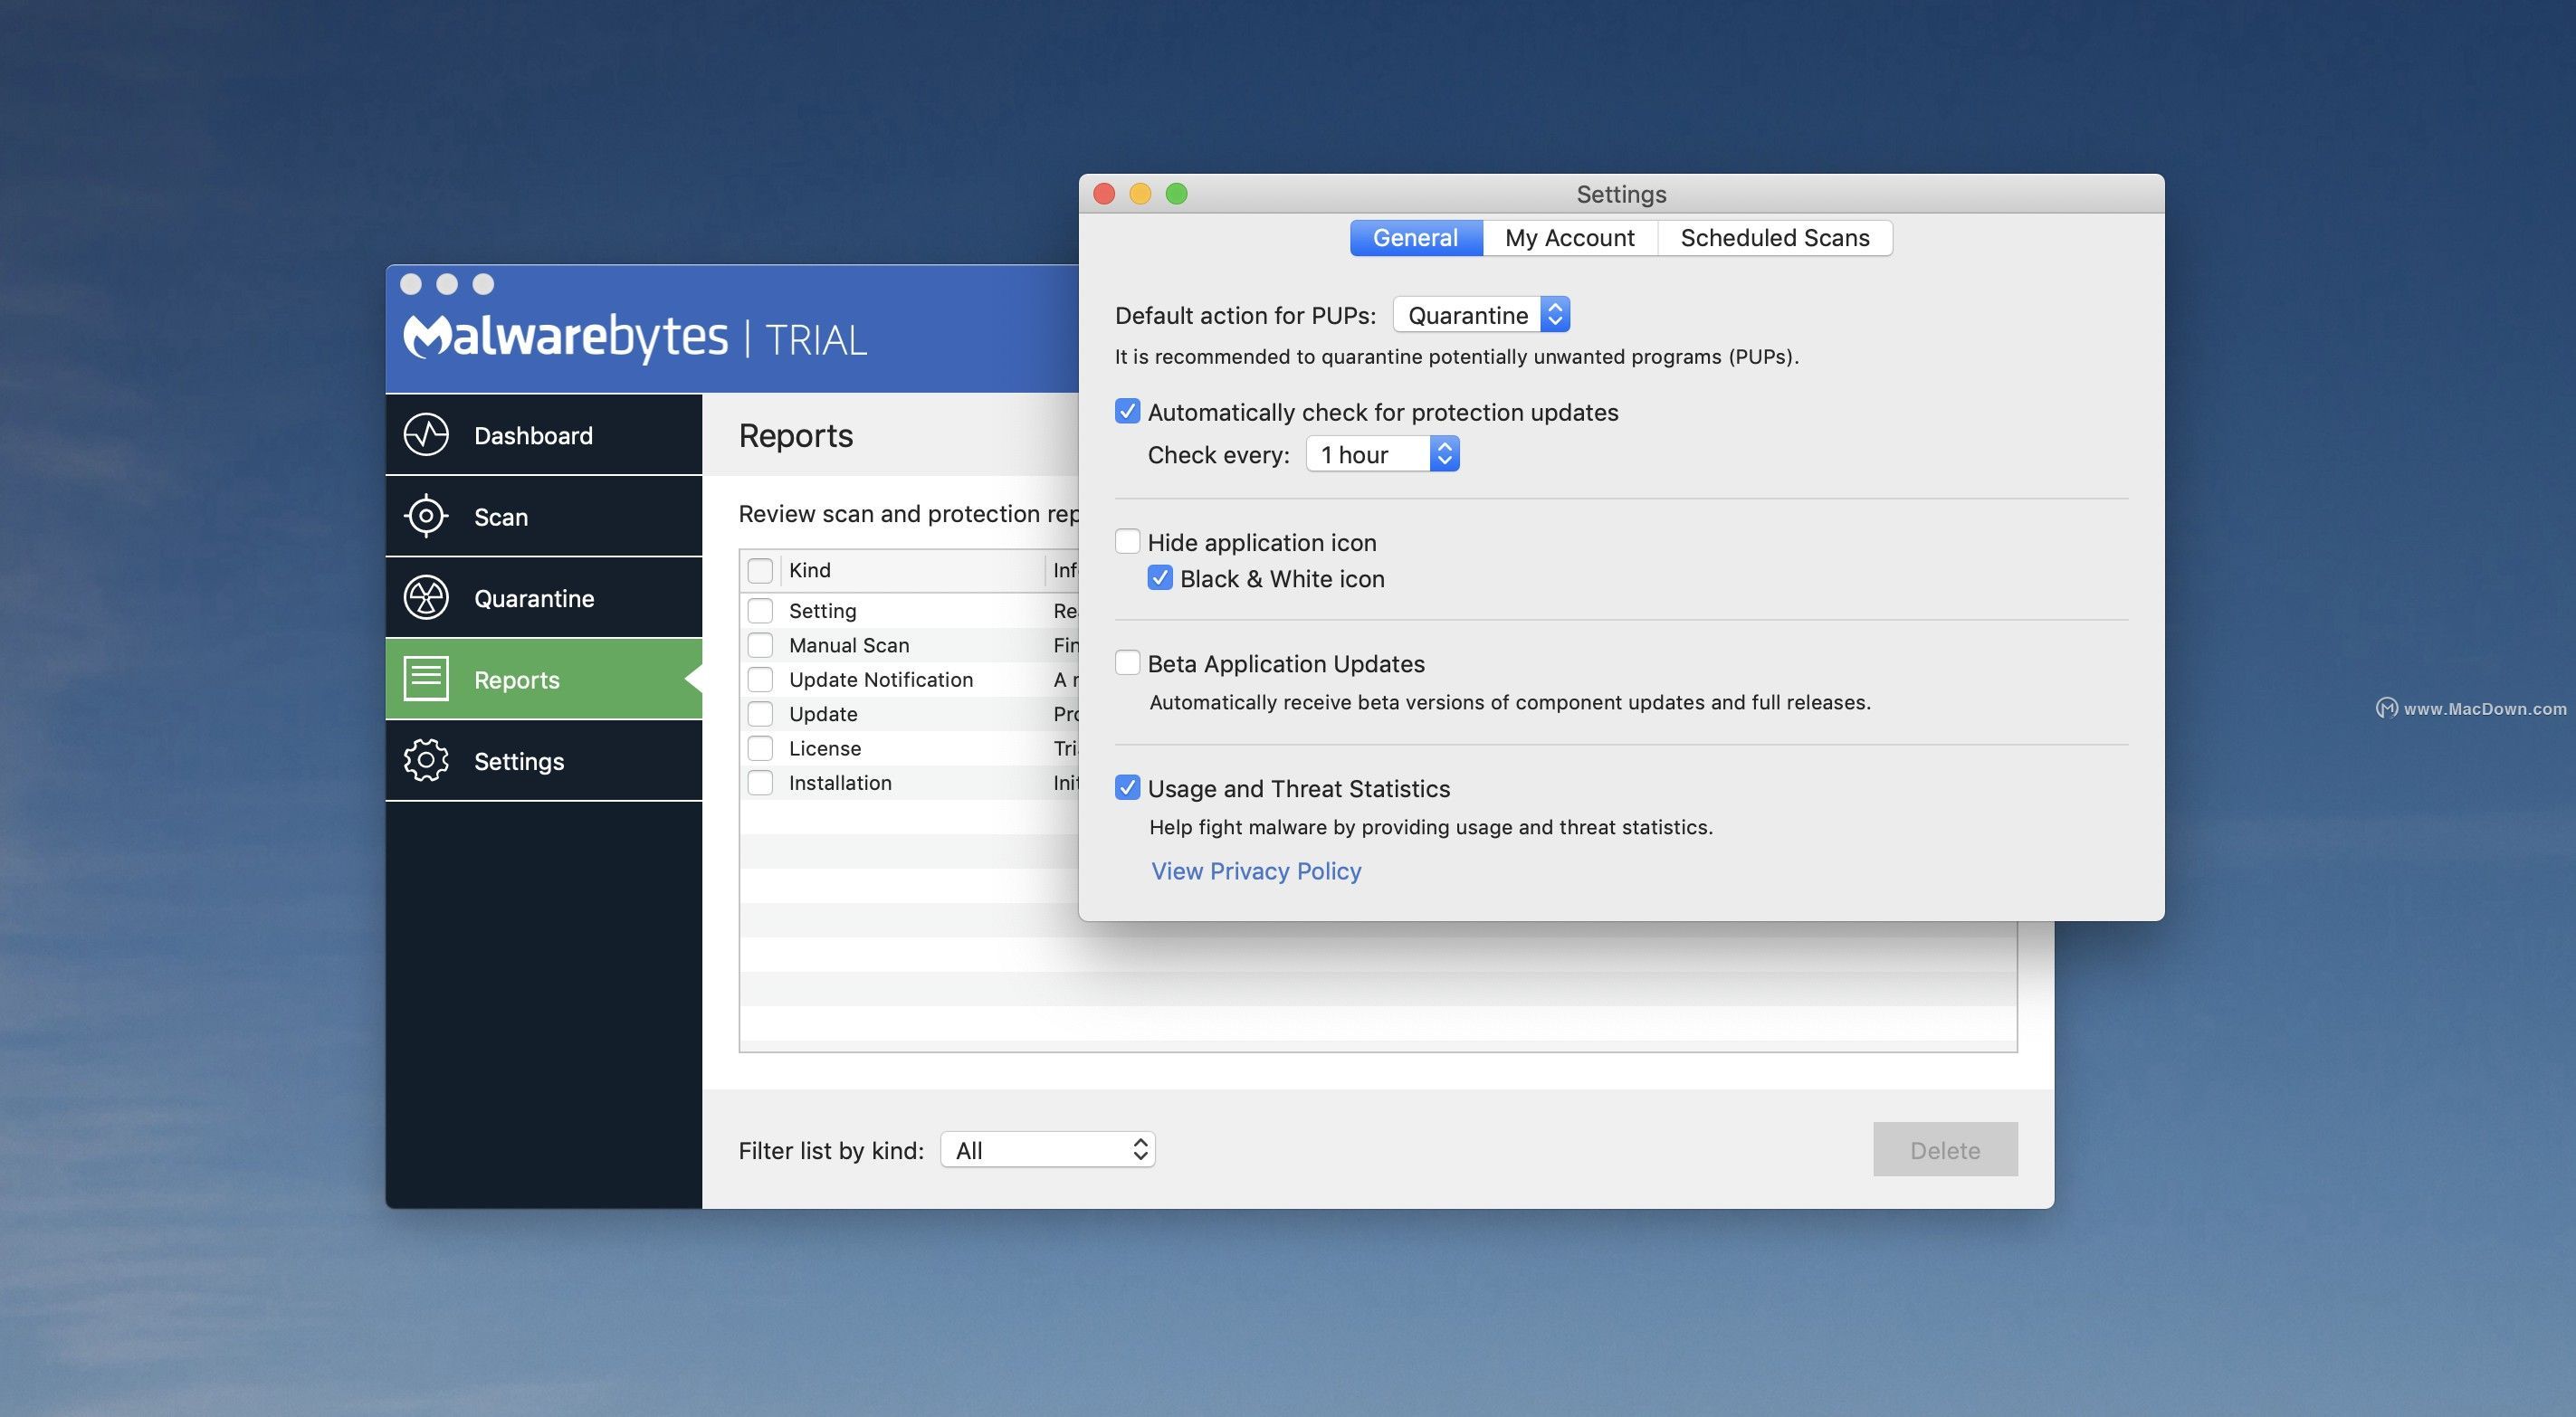Check the License report row checkbox
The height and width of the screenshot is (1417, 2576).
tap(760, 748)
